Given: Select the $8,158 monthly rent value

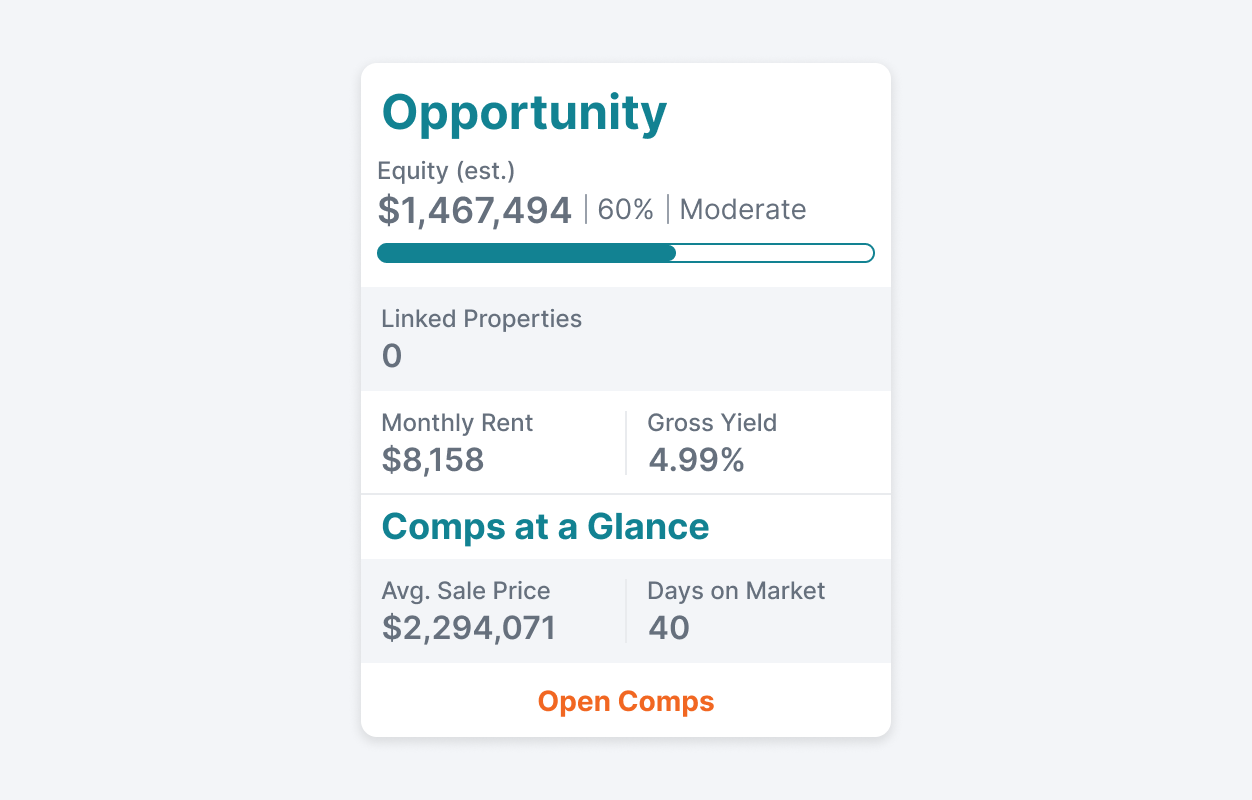Looking at the screenshot, I should [x=432, y=461].
